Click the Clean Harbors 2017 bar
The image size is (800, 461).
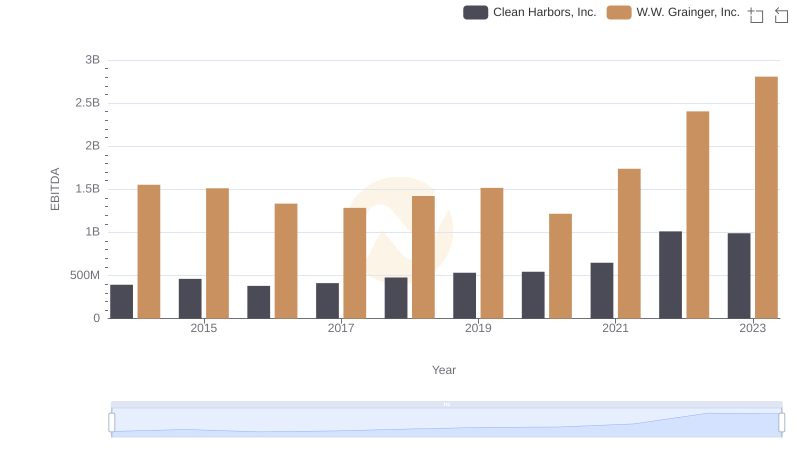pyautogui.click(x=328, y=301)
